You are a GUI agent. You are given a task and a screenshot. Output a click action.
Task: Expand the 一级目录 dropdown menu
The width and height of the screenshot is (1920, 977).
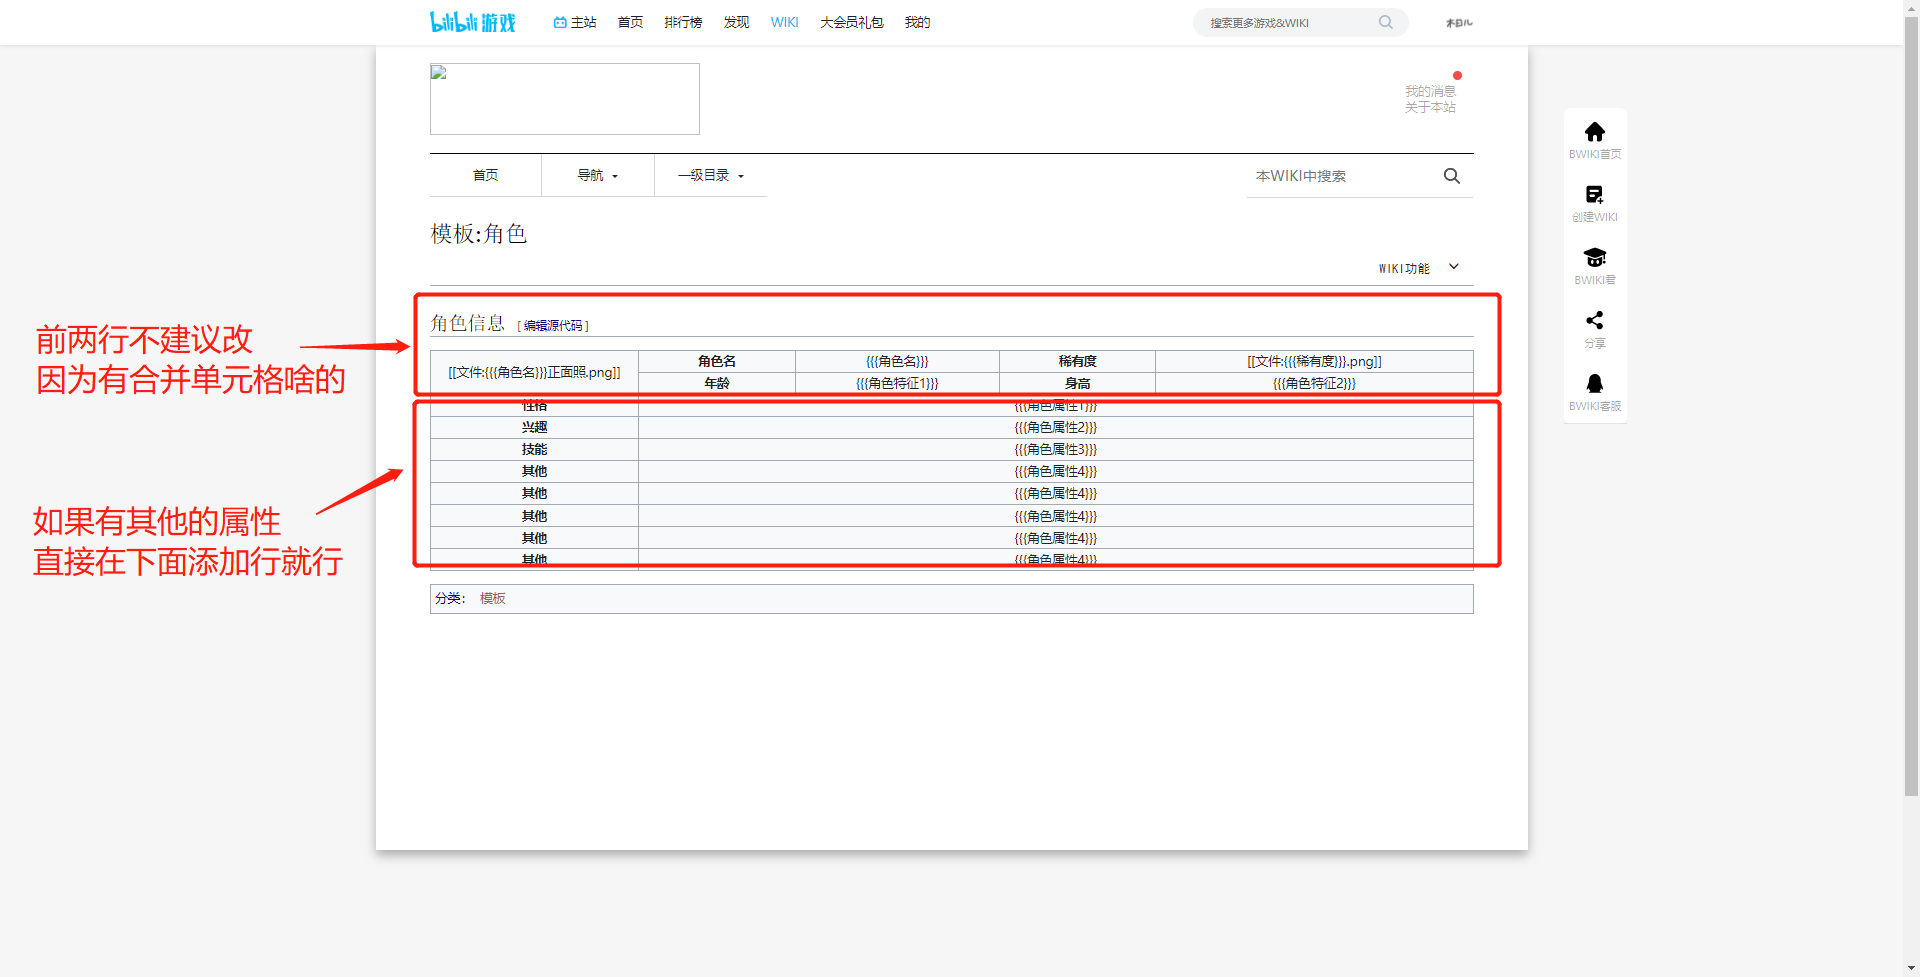pyautogui.click(x=711, y=175)
